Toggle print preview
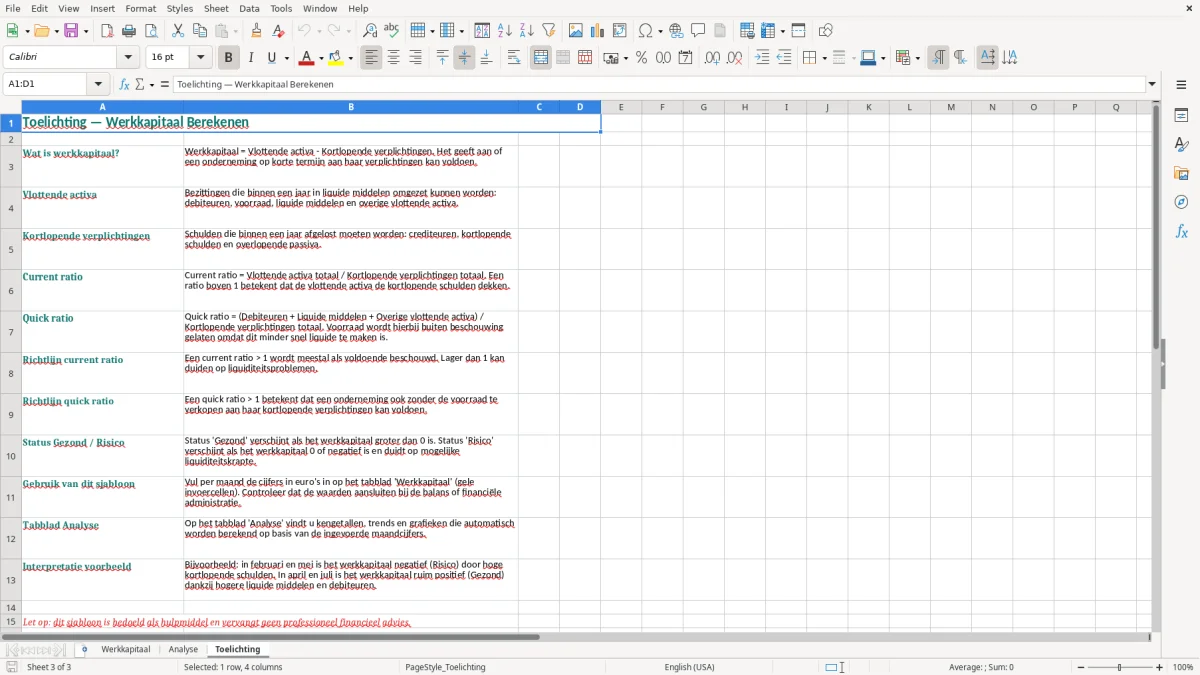 point(151,31)
